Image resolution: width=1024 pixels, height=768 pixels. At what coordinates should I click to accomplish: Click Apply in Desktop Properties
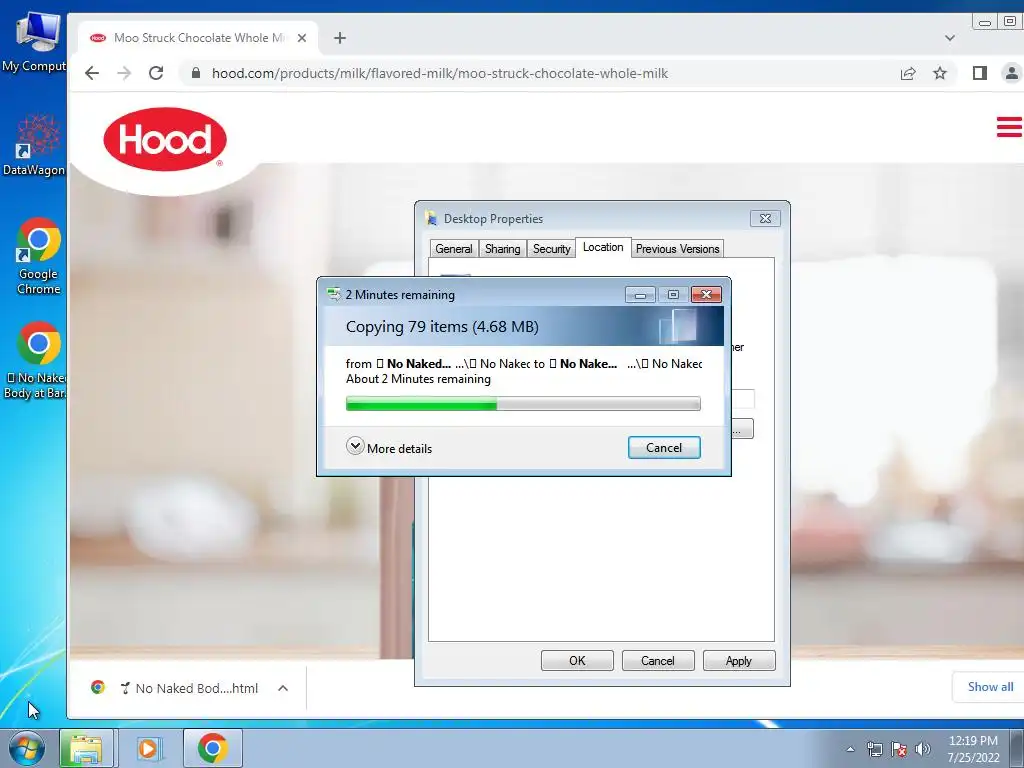pos(739,660)
